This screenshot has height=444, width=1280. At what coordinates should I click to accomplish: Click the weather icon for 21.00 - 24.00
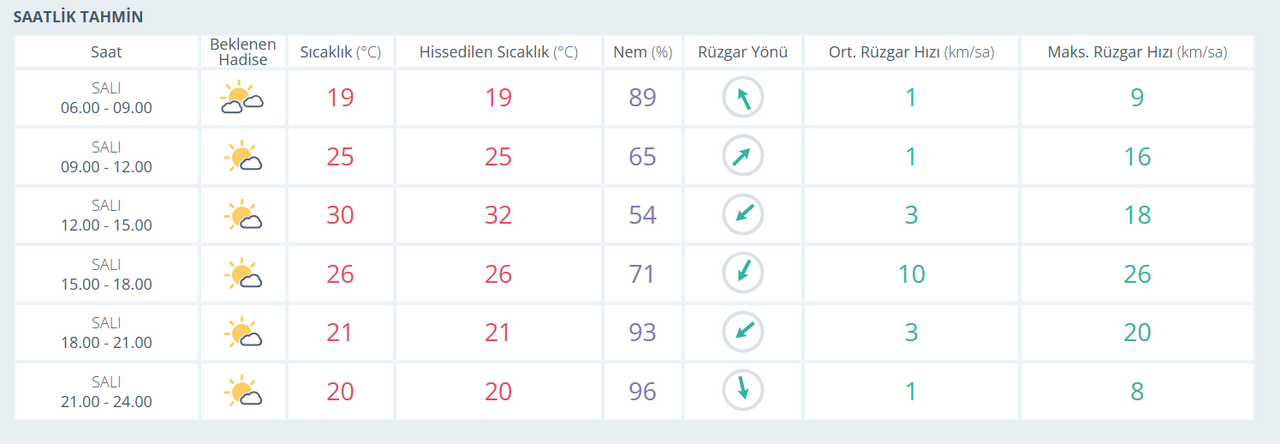click(x=243, y=391)
